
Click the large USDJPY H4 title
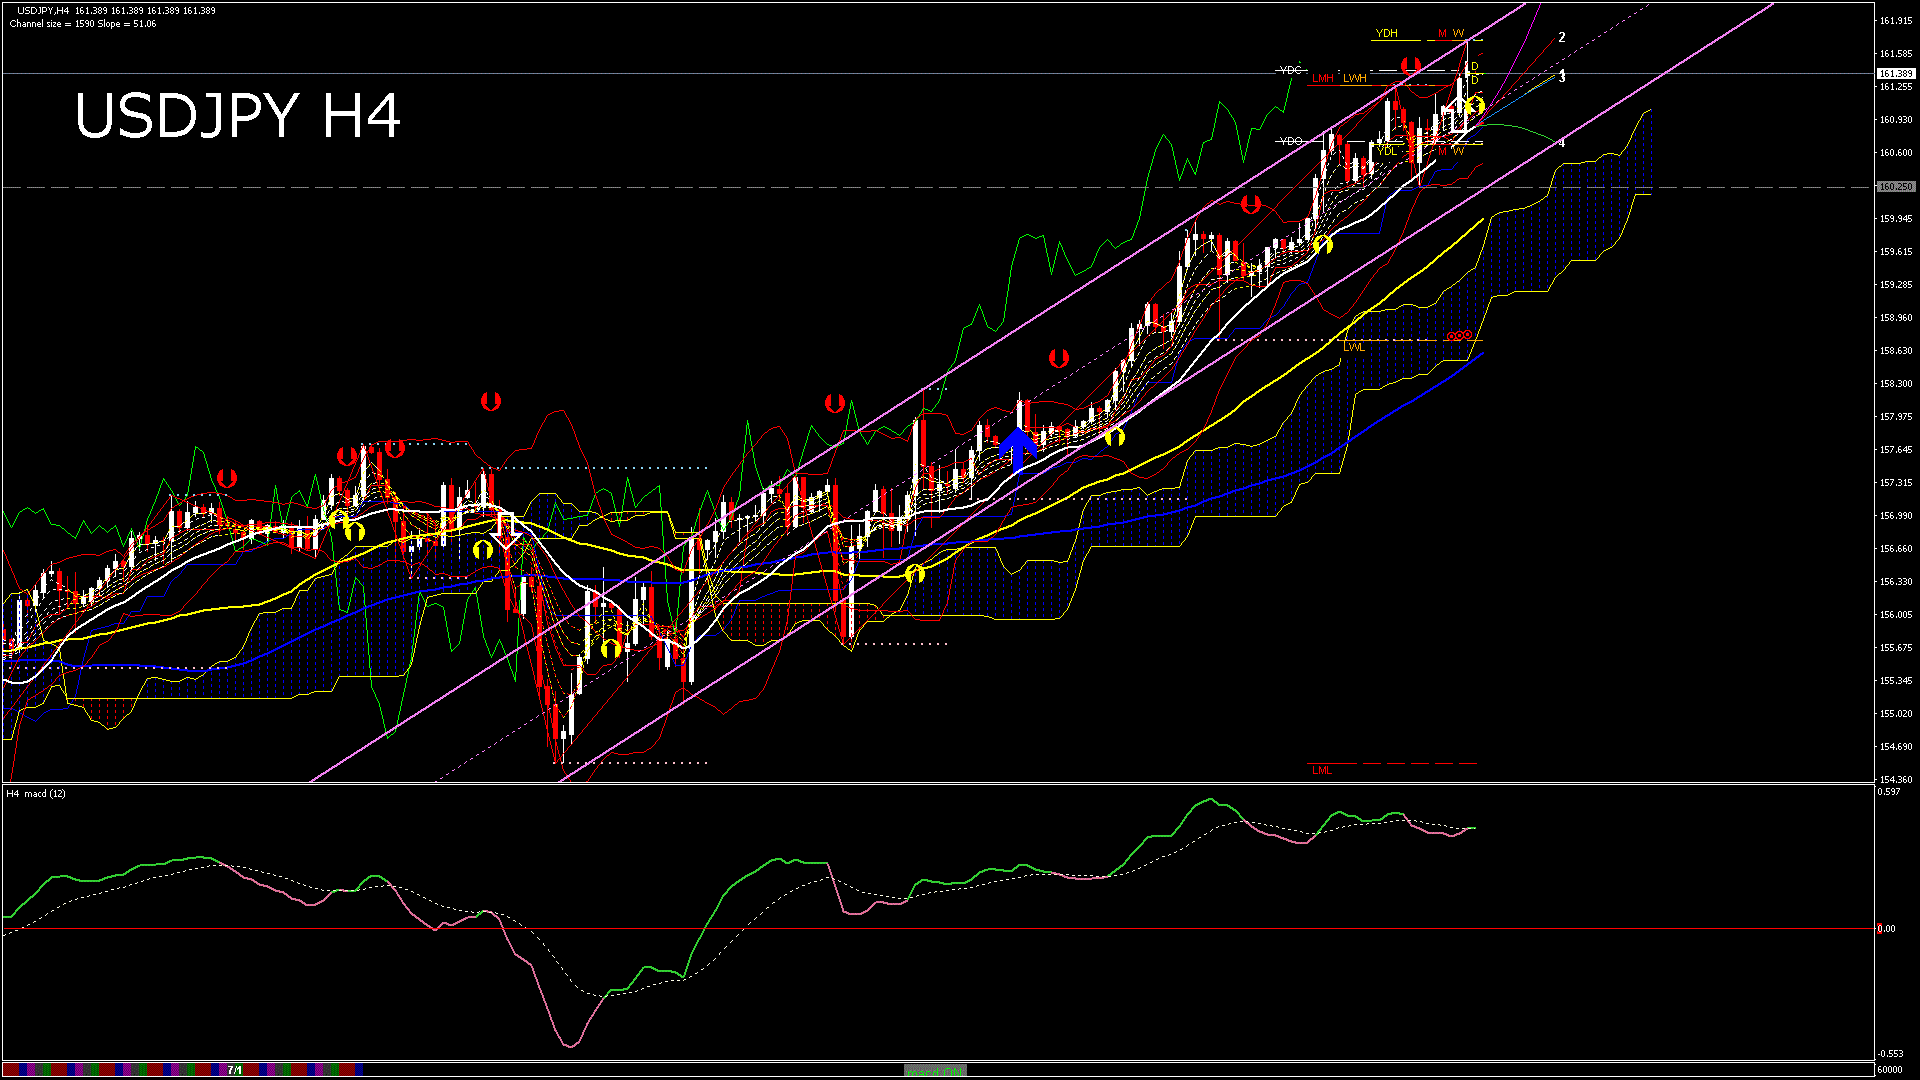coord(238,116)
